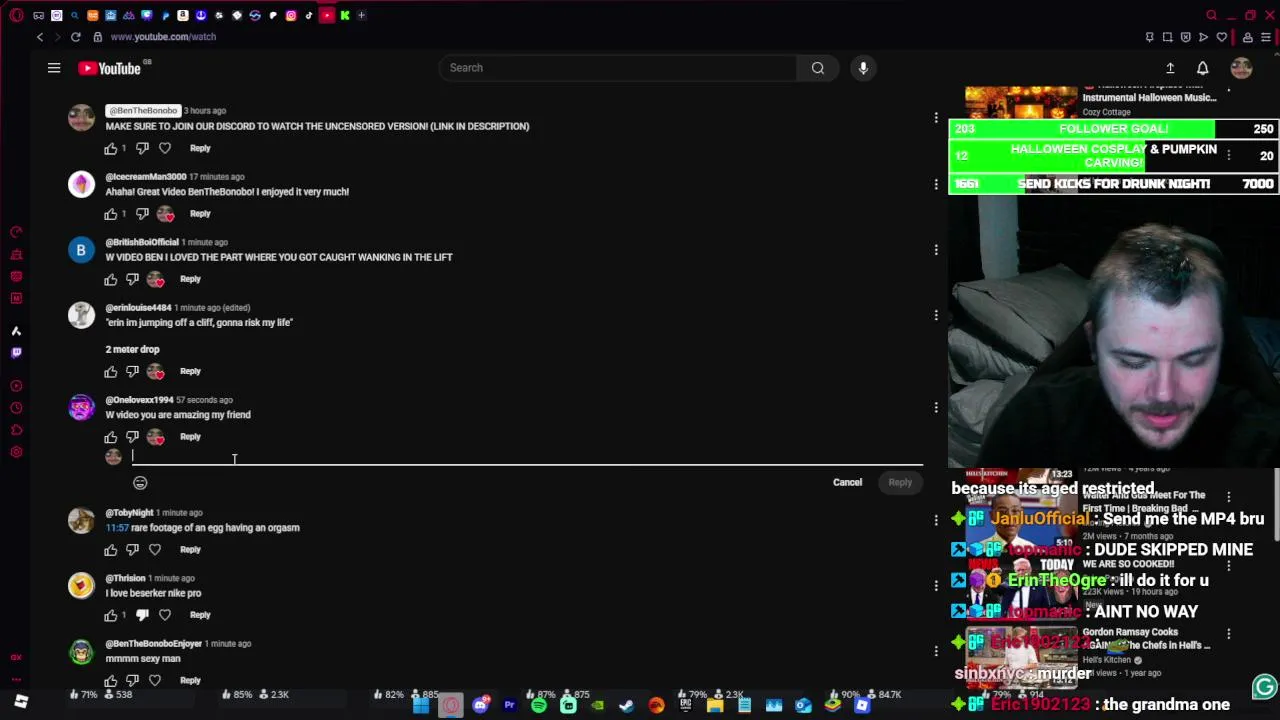
Task: Open action menu for BritishBoiOfficial comment
Action: pyautogui.click(x=936, y=250)
